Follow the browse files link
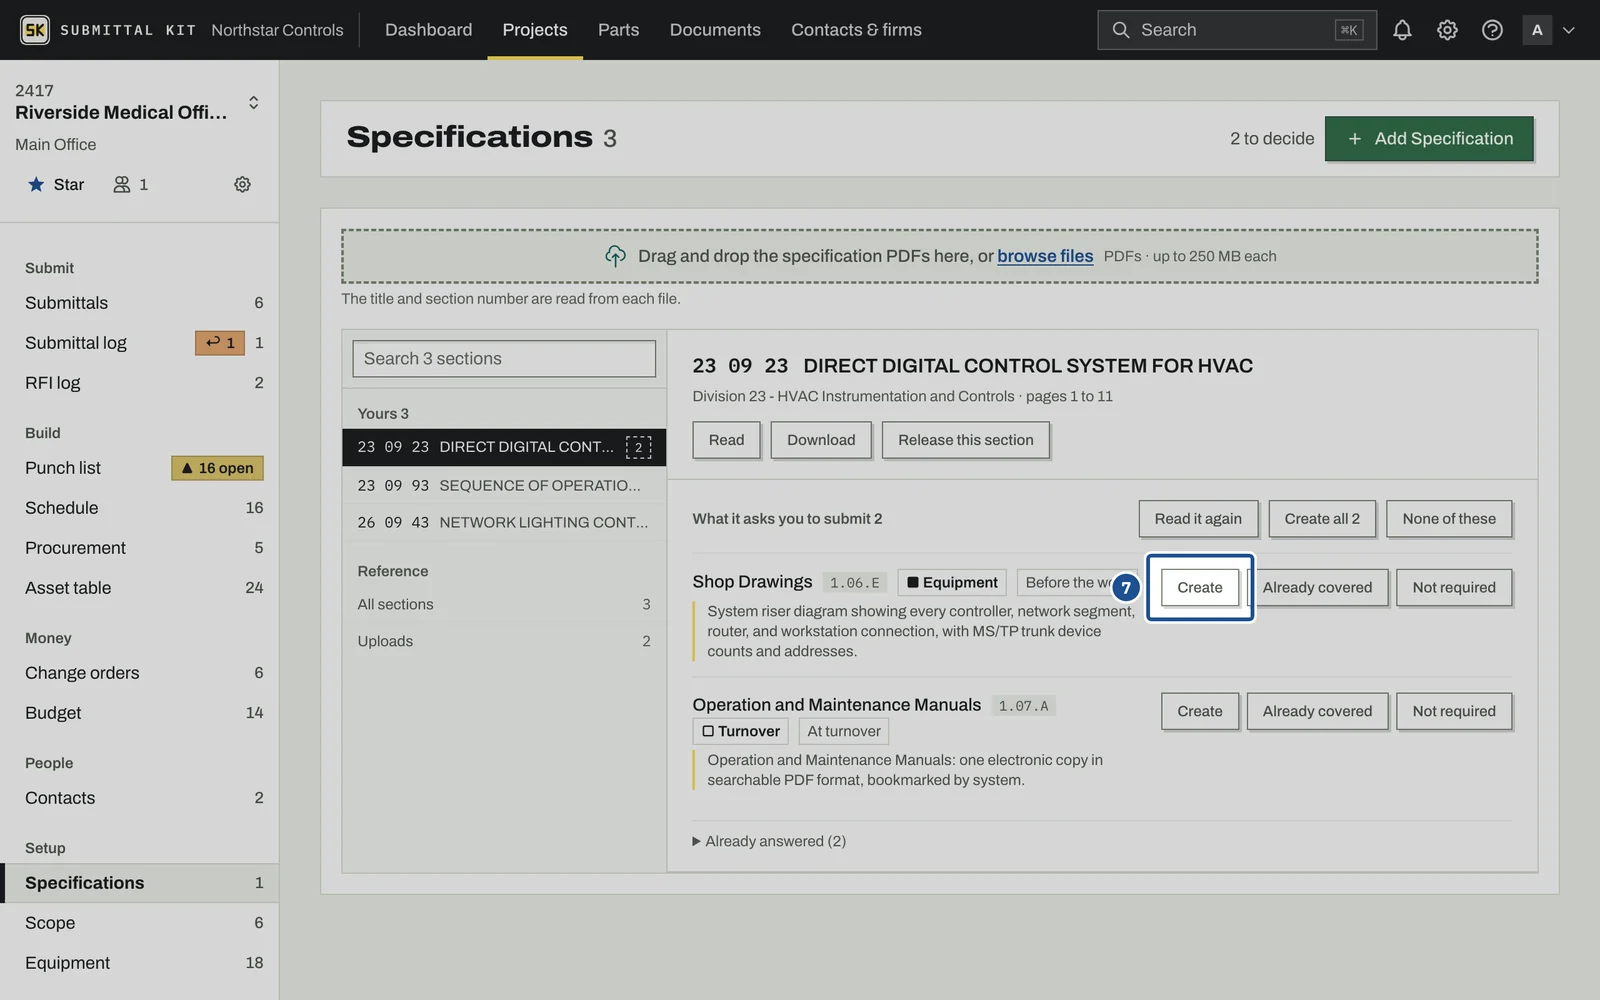The width and height of the screenshot is (1600, 1000). pyautogui.click(x=1045, y=256)
